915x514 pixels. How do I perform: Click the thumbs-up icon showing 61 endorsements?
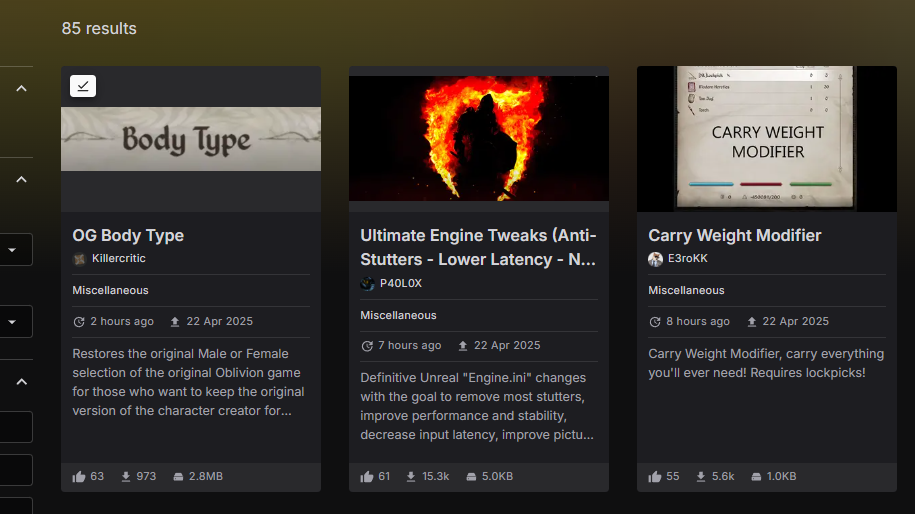366,477
